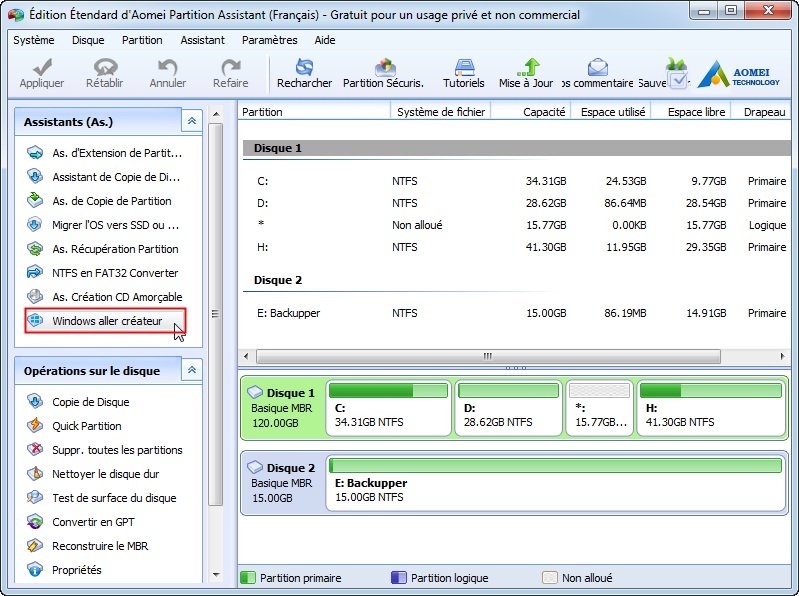This screenshot has width=799, height=596.
Task: Click partition list scroll left arrow
Action: (247, 356)
